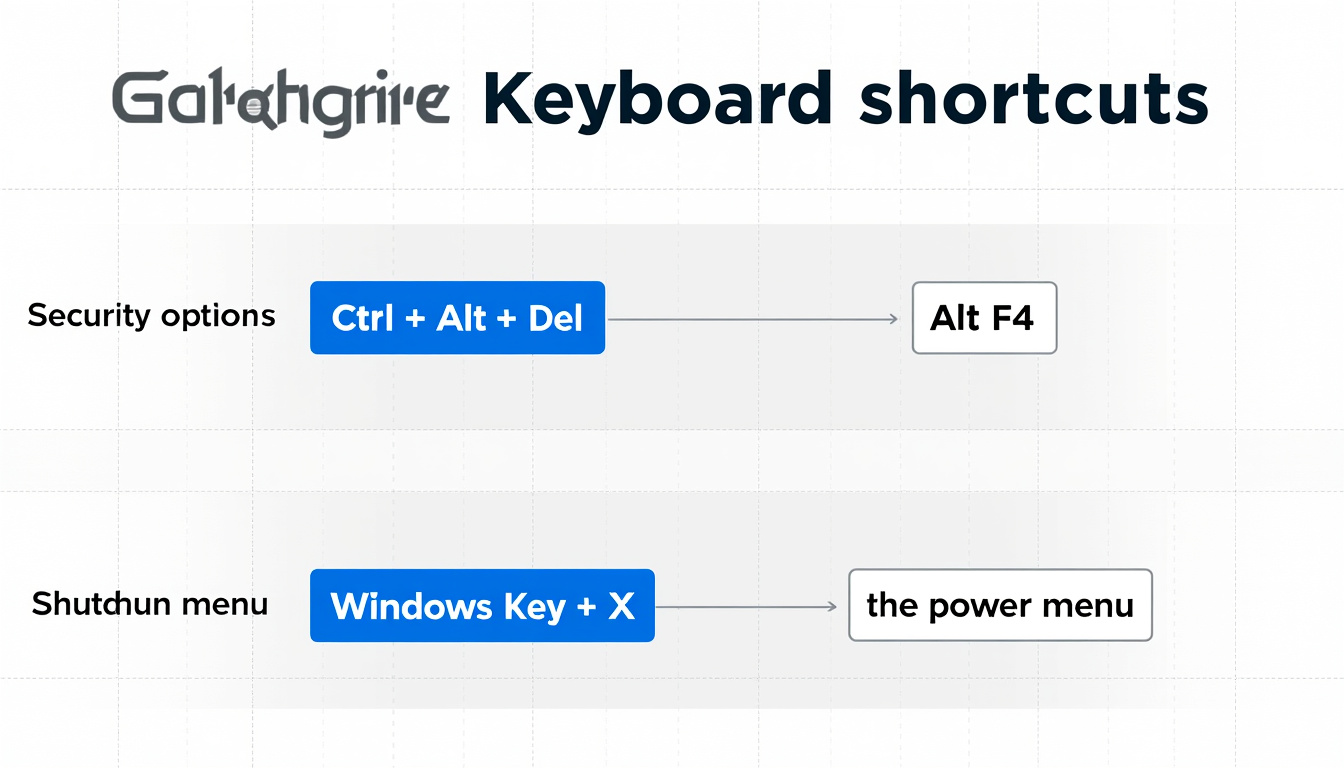1344x768 pixels.
Task: Click the word options in Security options
Action: [x=217, y=316]
